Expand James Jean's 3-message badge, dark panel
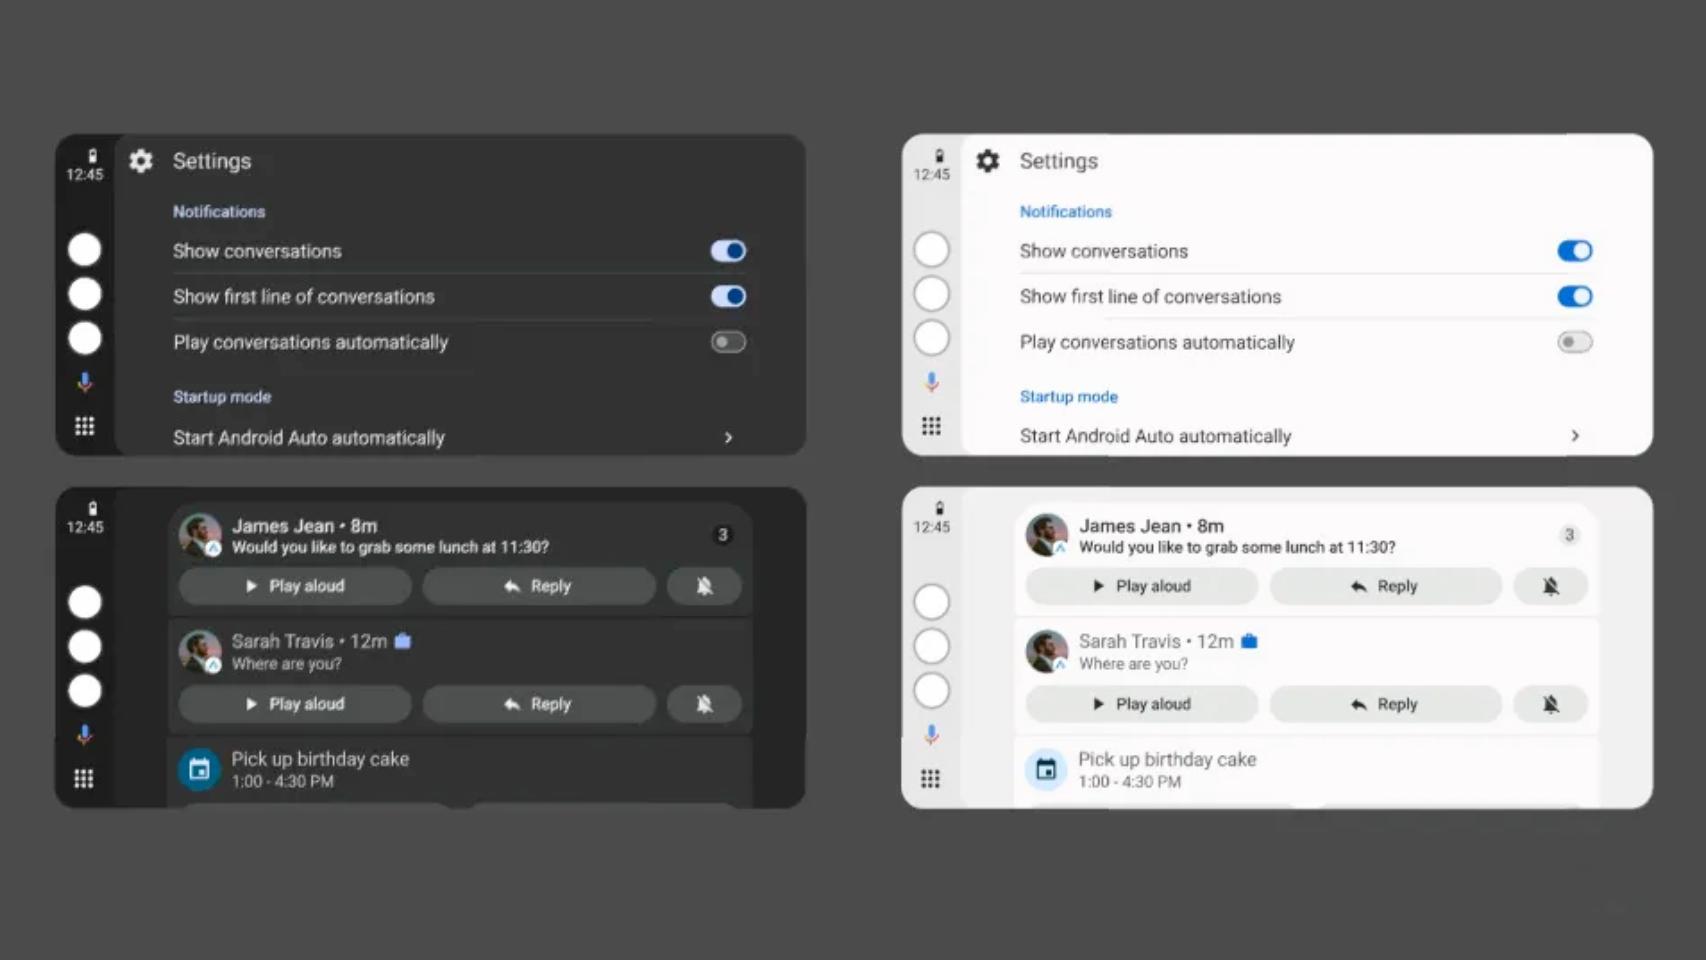The width and height of the screenshot is (1706, 960). (722, 535)
